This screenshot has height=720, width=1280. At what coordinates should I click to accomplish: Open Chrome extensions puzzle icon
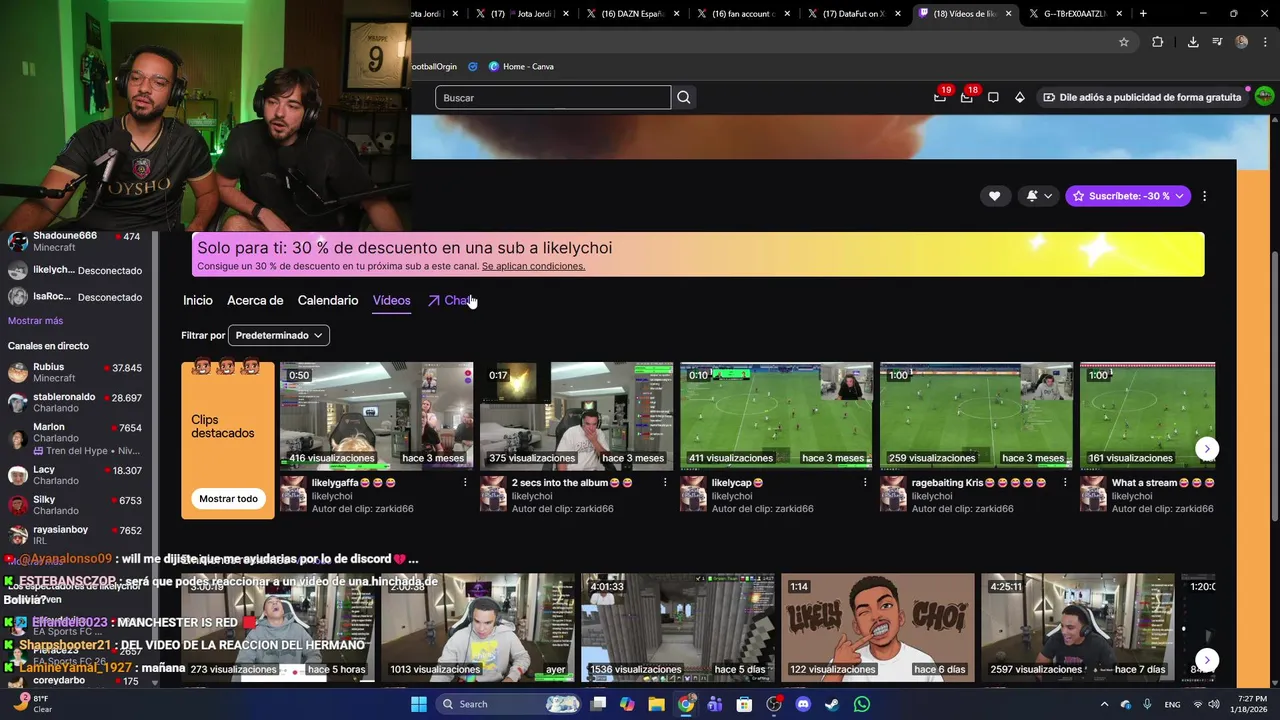coord(1157,42)
